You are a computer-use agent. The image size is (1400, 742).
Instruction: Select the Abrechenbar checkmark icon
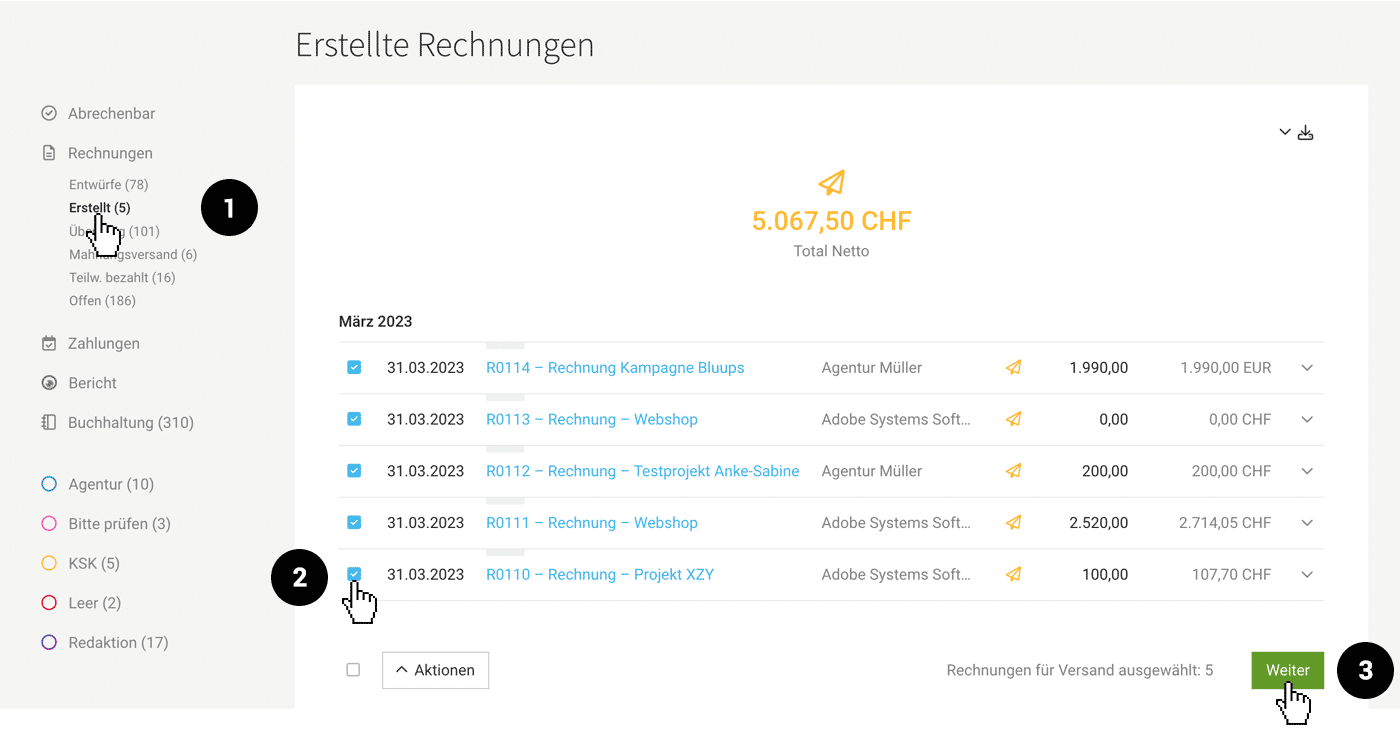point(48,113)
